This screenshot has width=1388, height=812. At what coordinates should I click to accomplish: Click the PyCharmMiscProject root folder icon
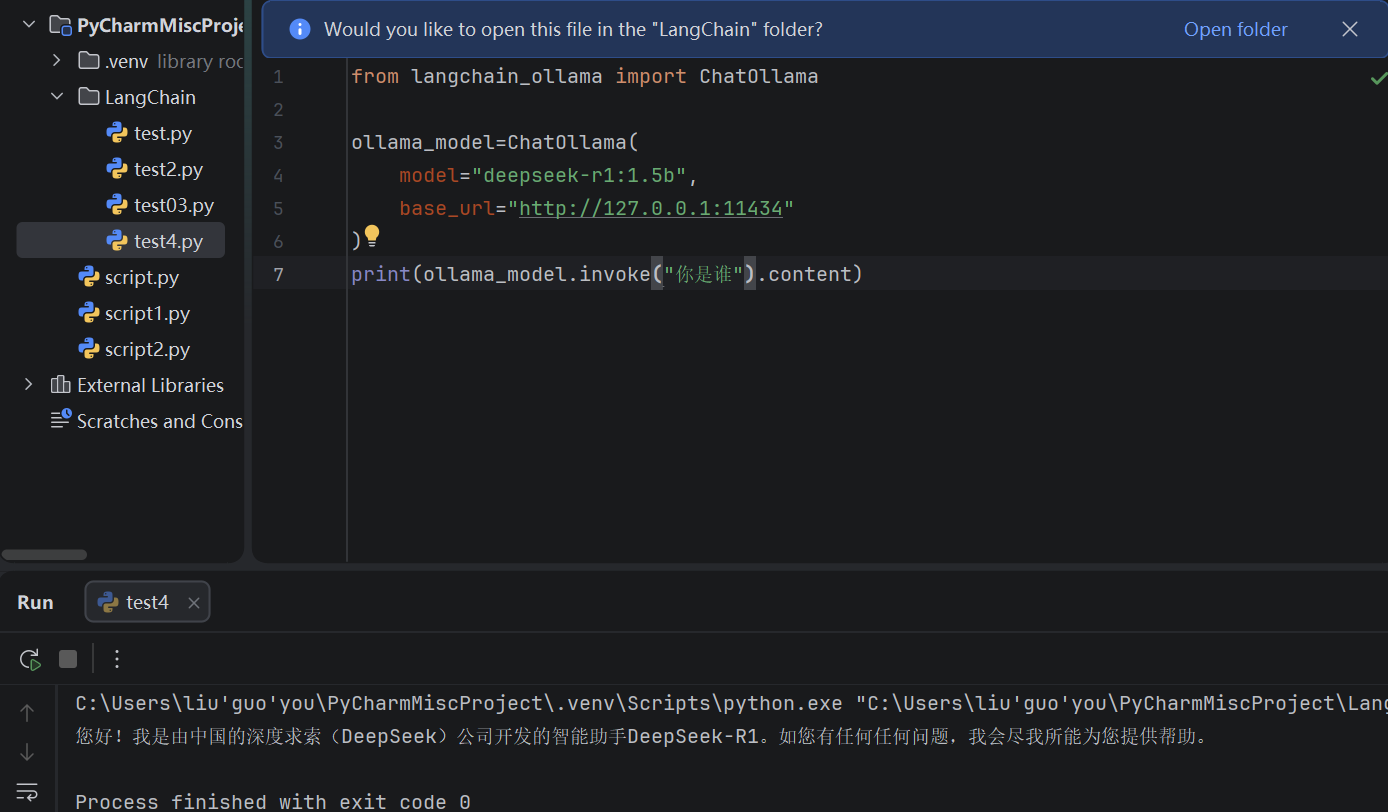(x=61, y=25)
